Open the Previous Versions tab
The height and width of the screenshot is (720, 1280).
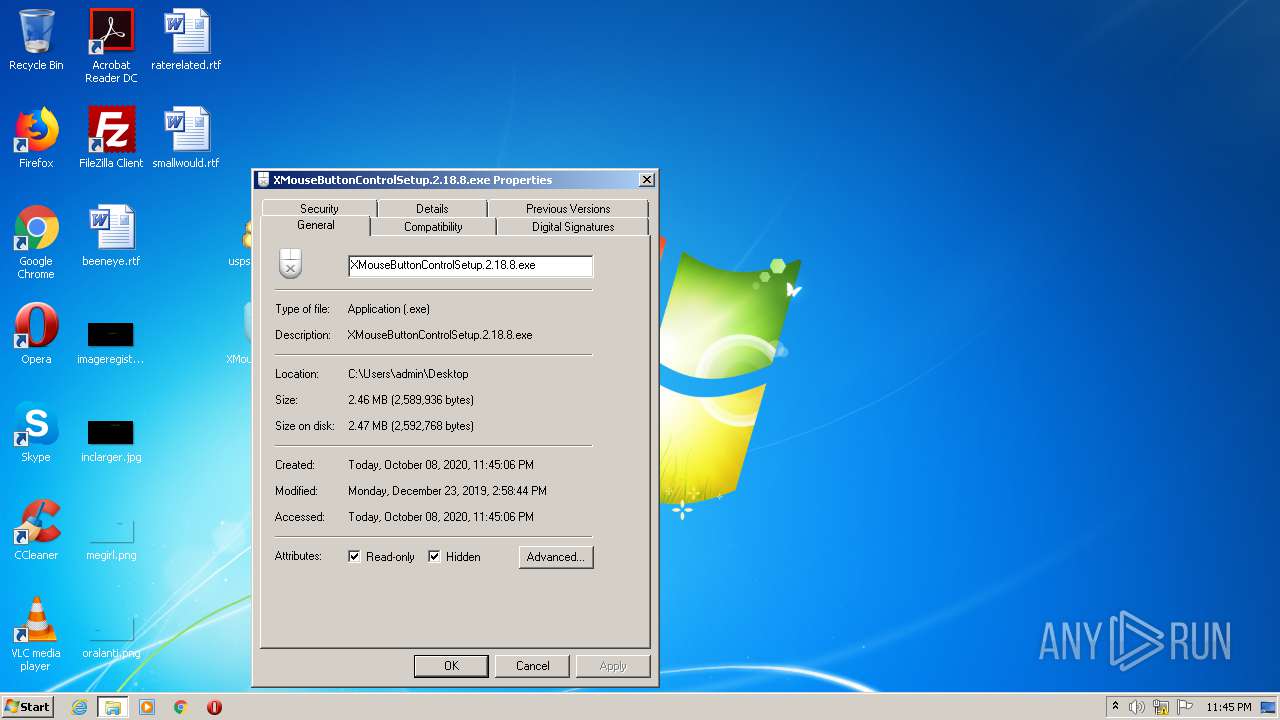tap(568, 208)
